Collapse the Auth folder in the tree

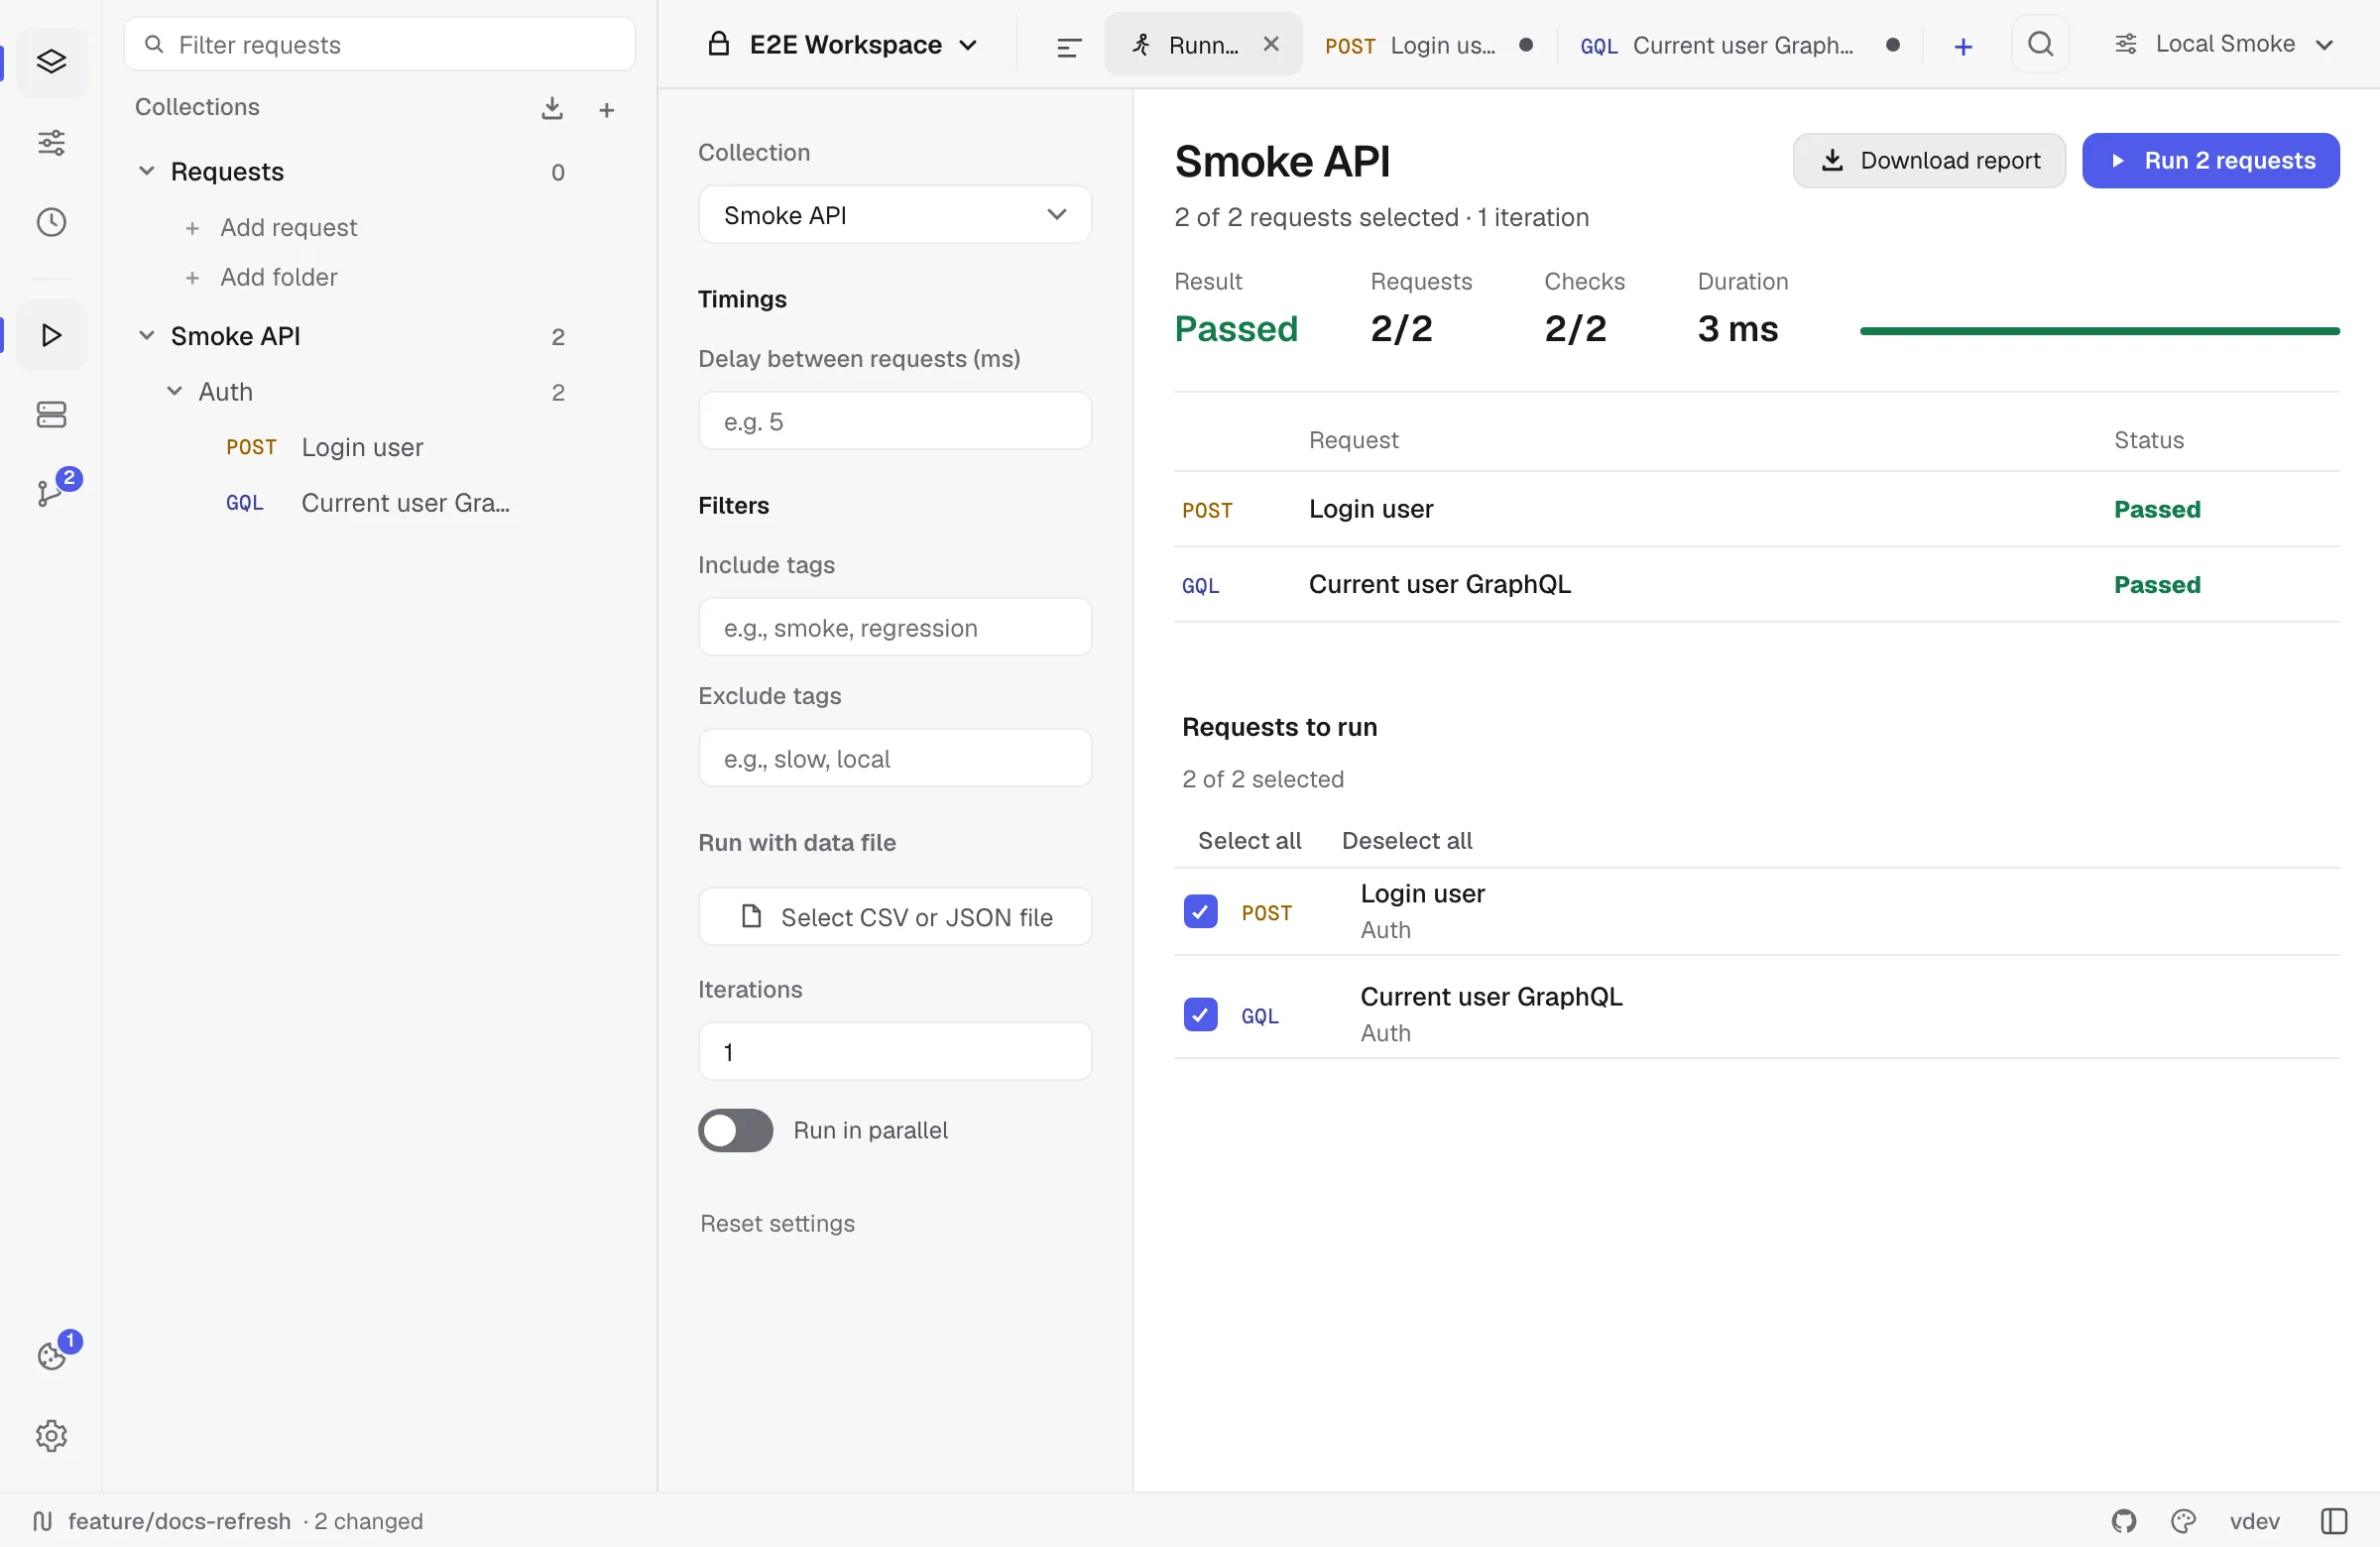point(174,392)
